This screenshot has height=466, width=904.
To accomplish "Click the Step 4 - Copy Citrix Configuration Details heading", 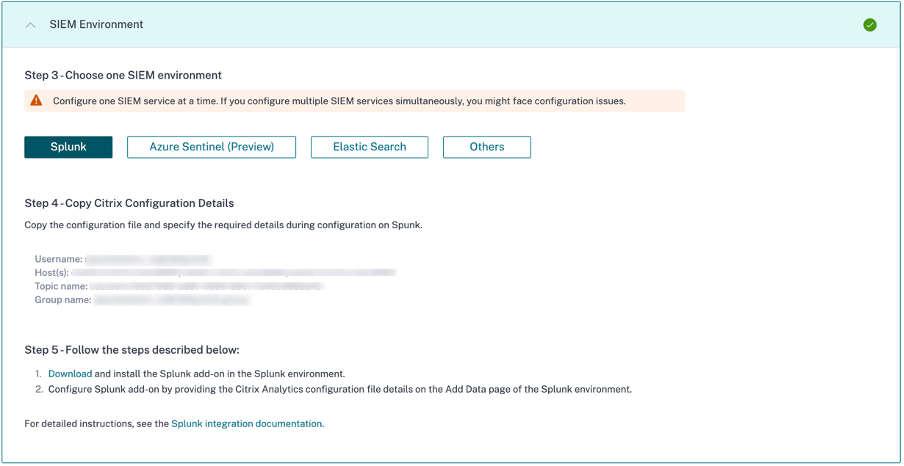I will click(129, 203).
